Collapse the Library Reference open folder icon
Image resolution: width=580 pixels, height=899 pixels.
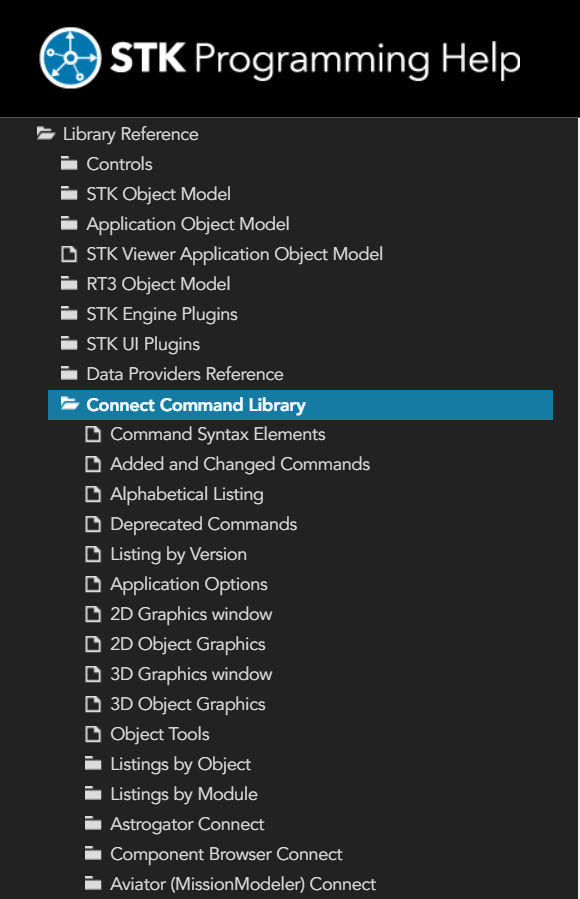pos(45,134)
